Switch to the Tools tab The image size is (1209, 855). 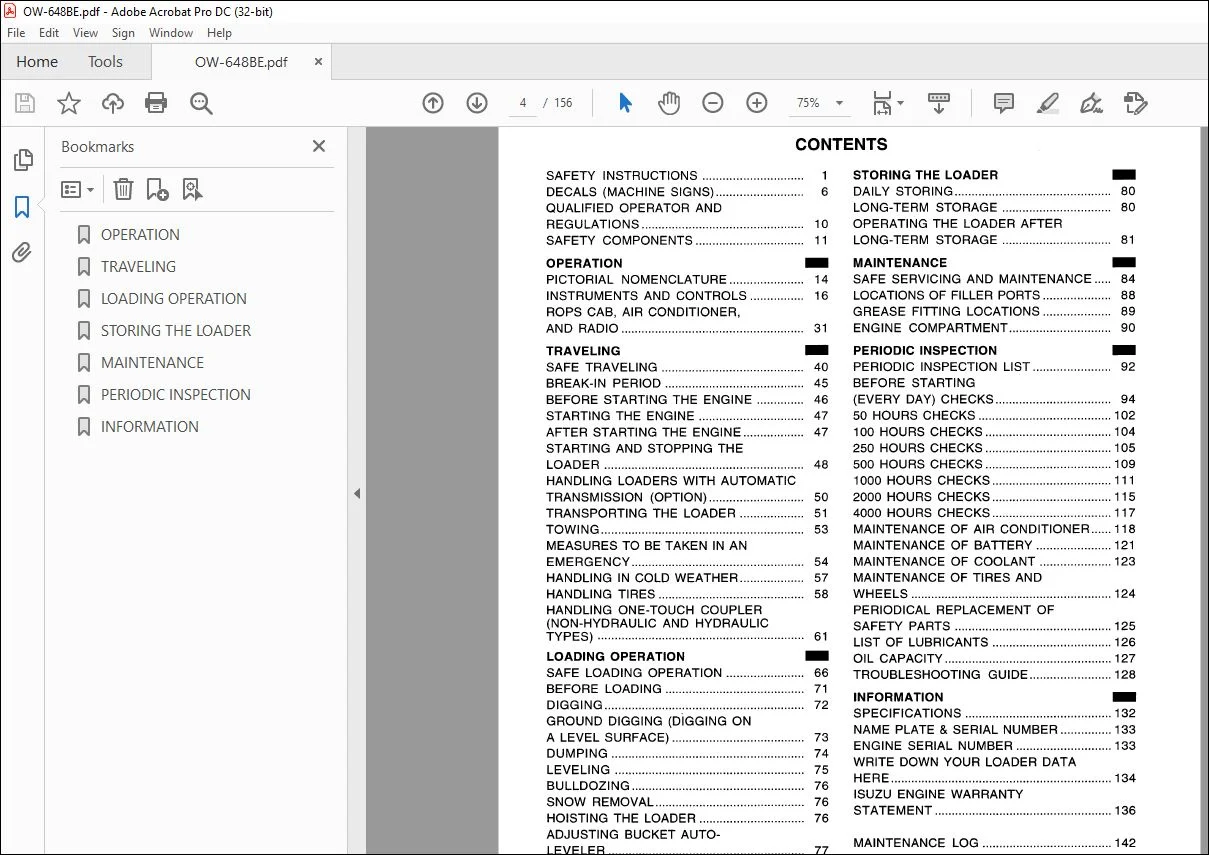(105, 62)
